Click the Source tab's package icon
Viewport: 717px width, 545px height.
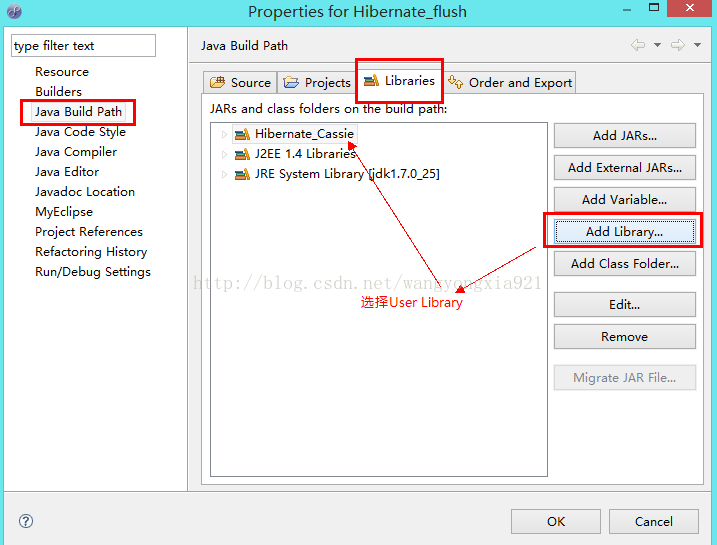tap(217, 82)
